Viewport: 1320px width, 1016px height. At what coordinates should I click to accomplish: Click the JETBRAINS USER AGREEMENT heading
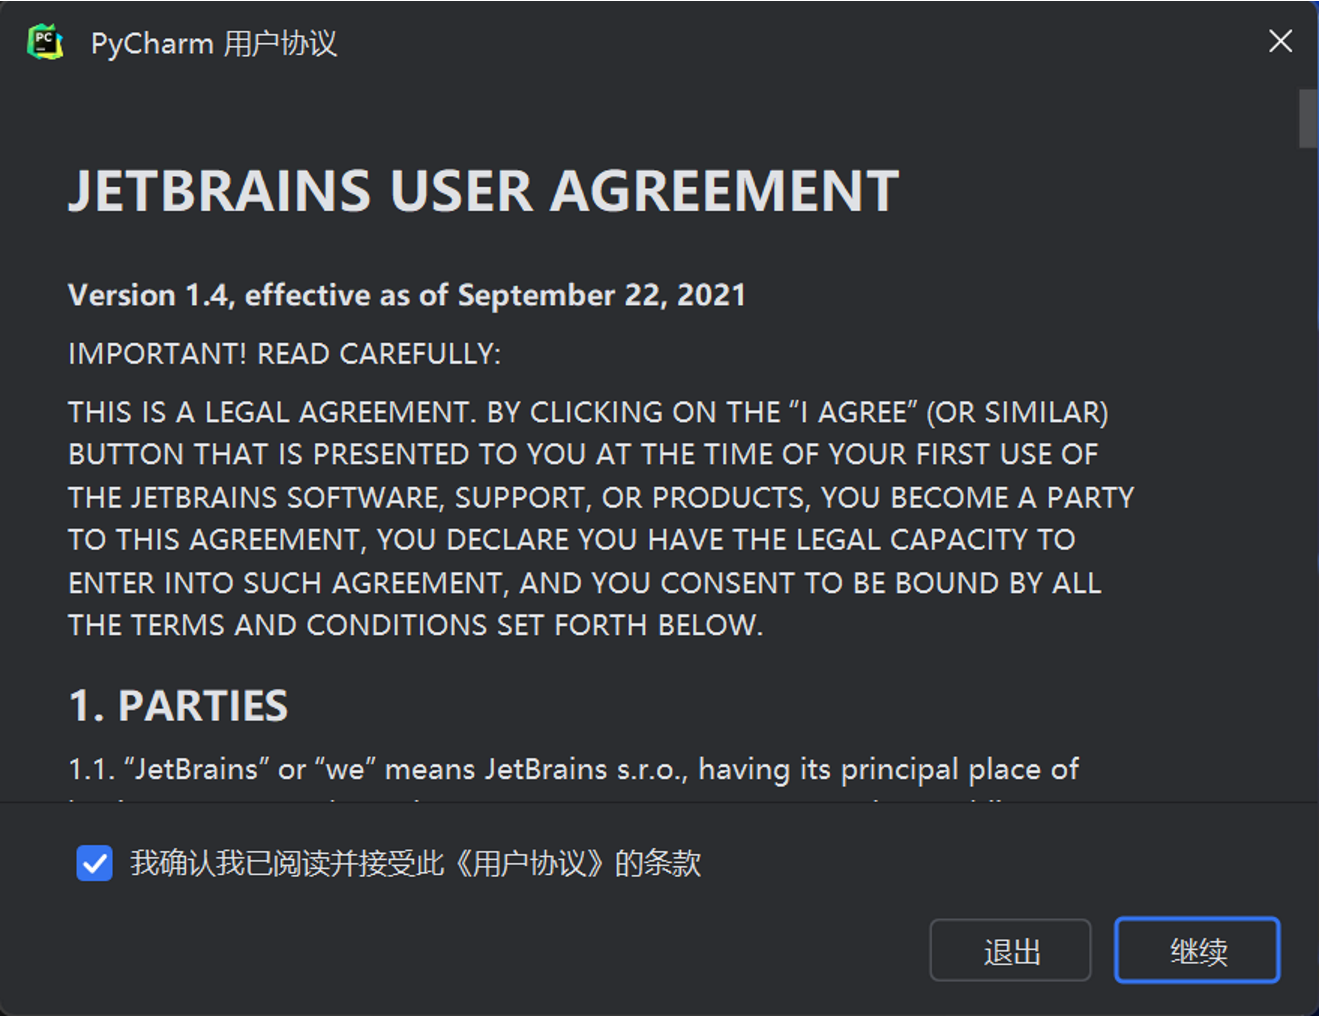point(483,191)
